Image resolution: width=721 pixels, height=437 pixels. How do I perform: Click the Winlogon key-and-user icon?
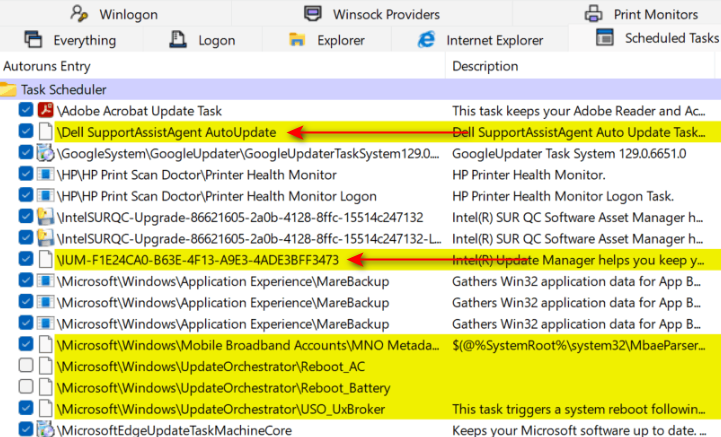pos(79,13)
